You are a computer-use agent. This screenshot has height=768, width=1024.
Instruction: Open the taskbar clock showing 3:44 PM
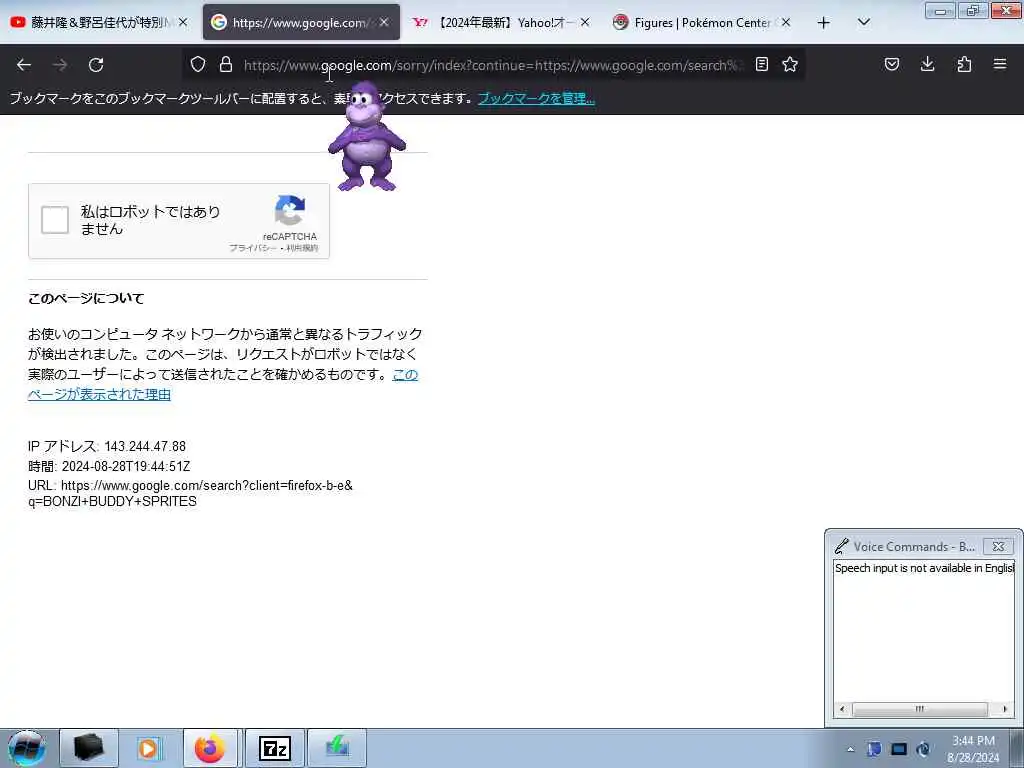[x=973, y=749]
